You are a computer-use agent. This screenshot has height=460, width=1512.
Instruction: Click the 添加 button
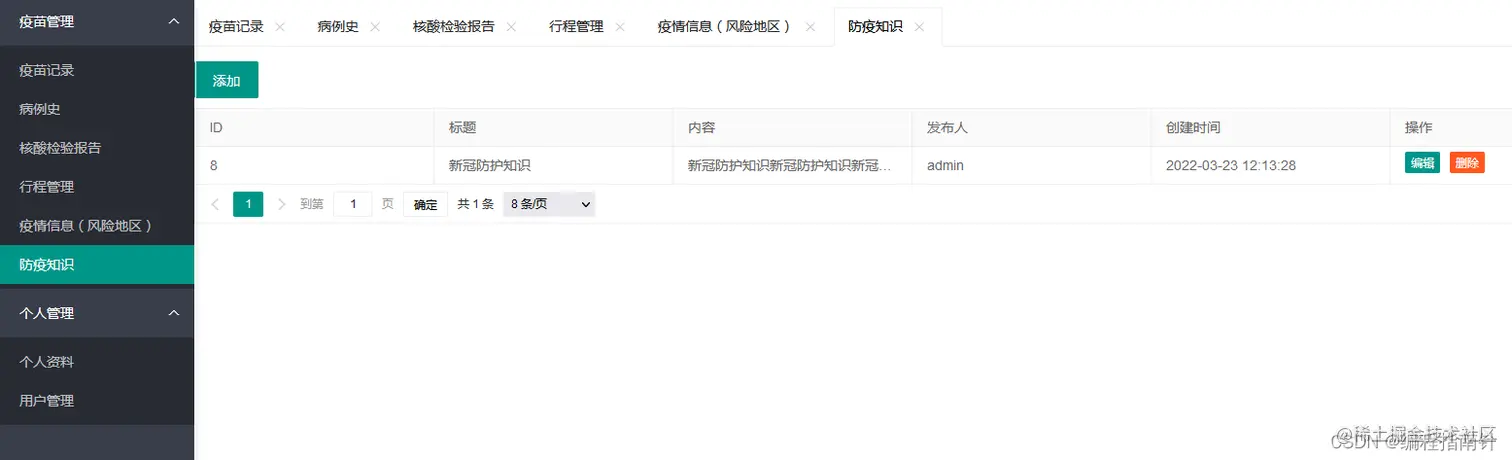pyautogui.click(x=227, y=80)
